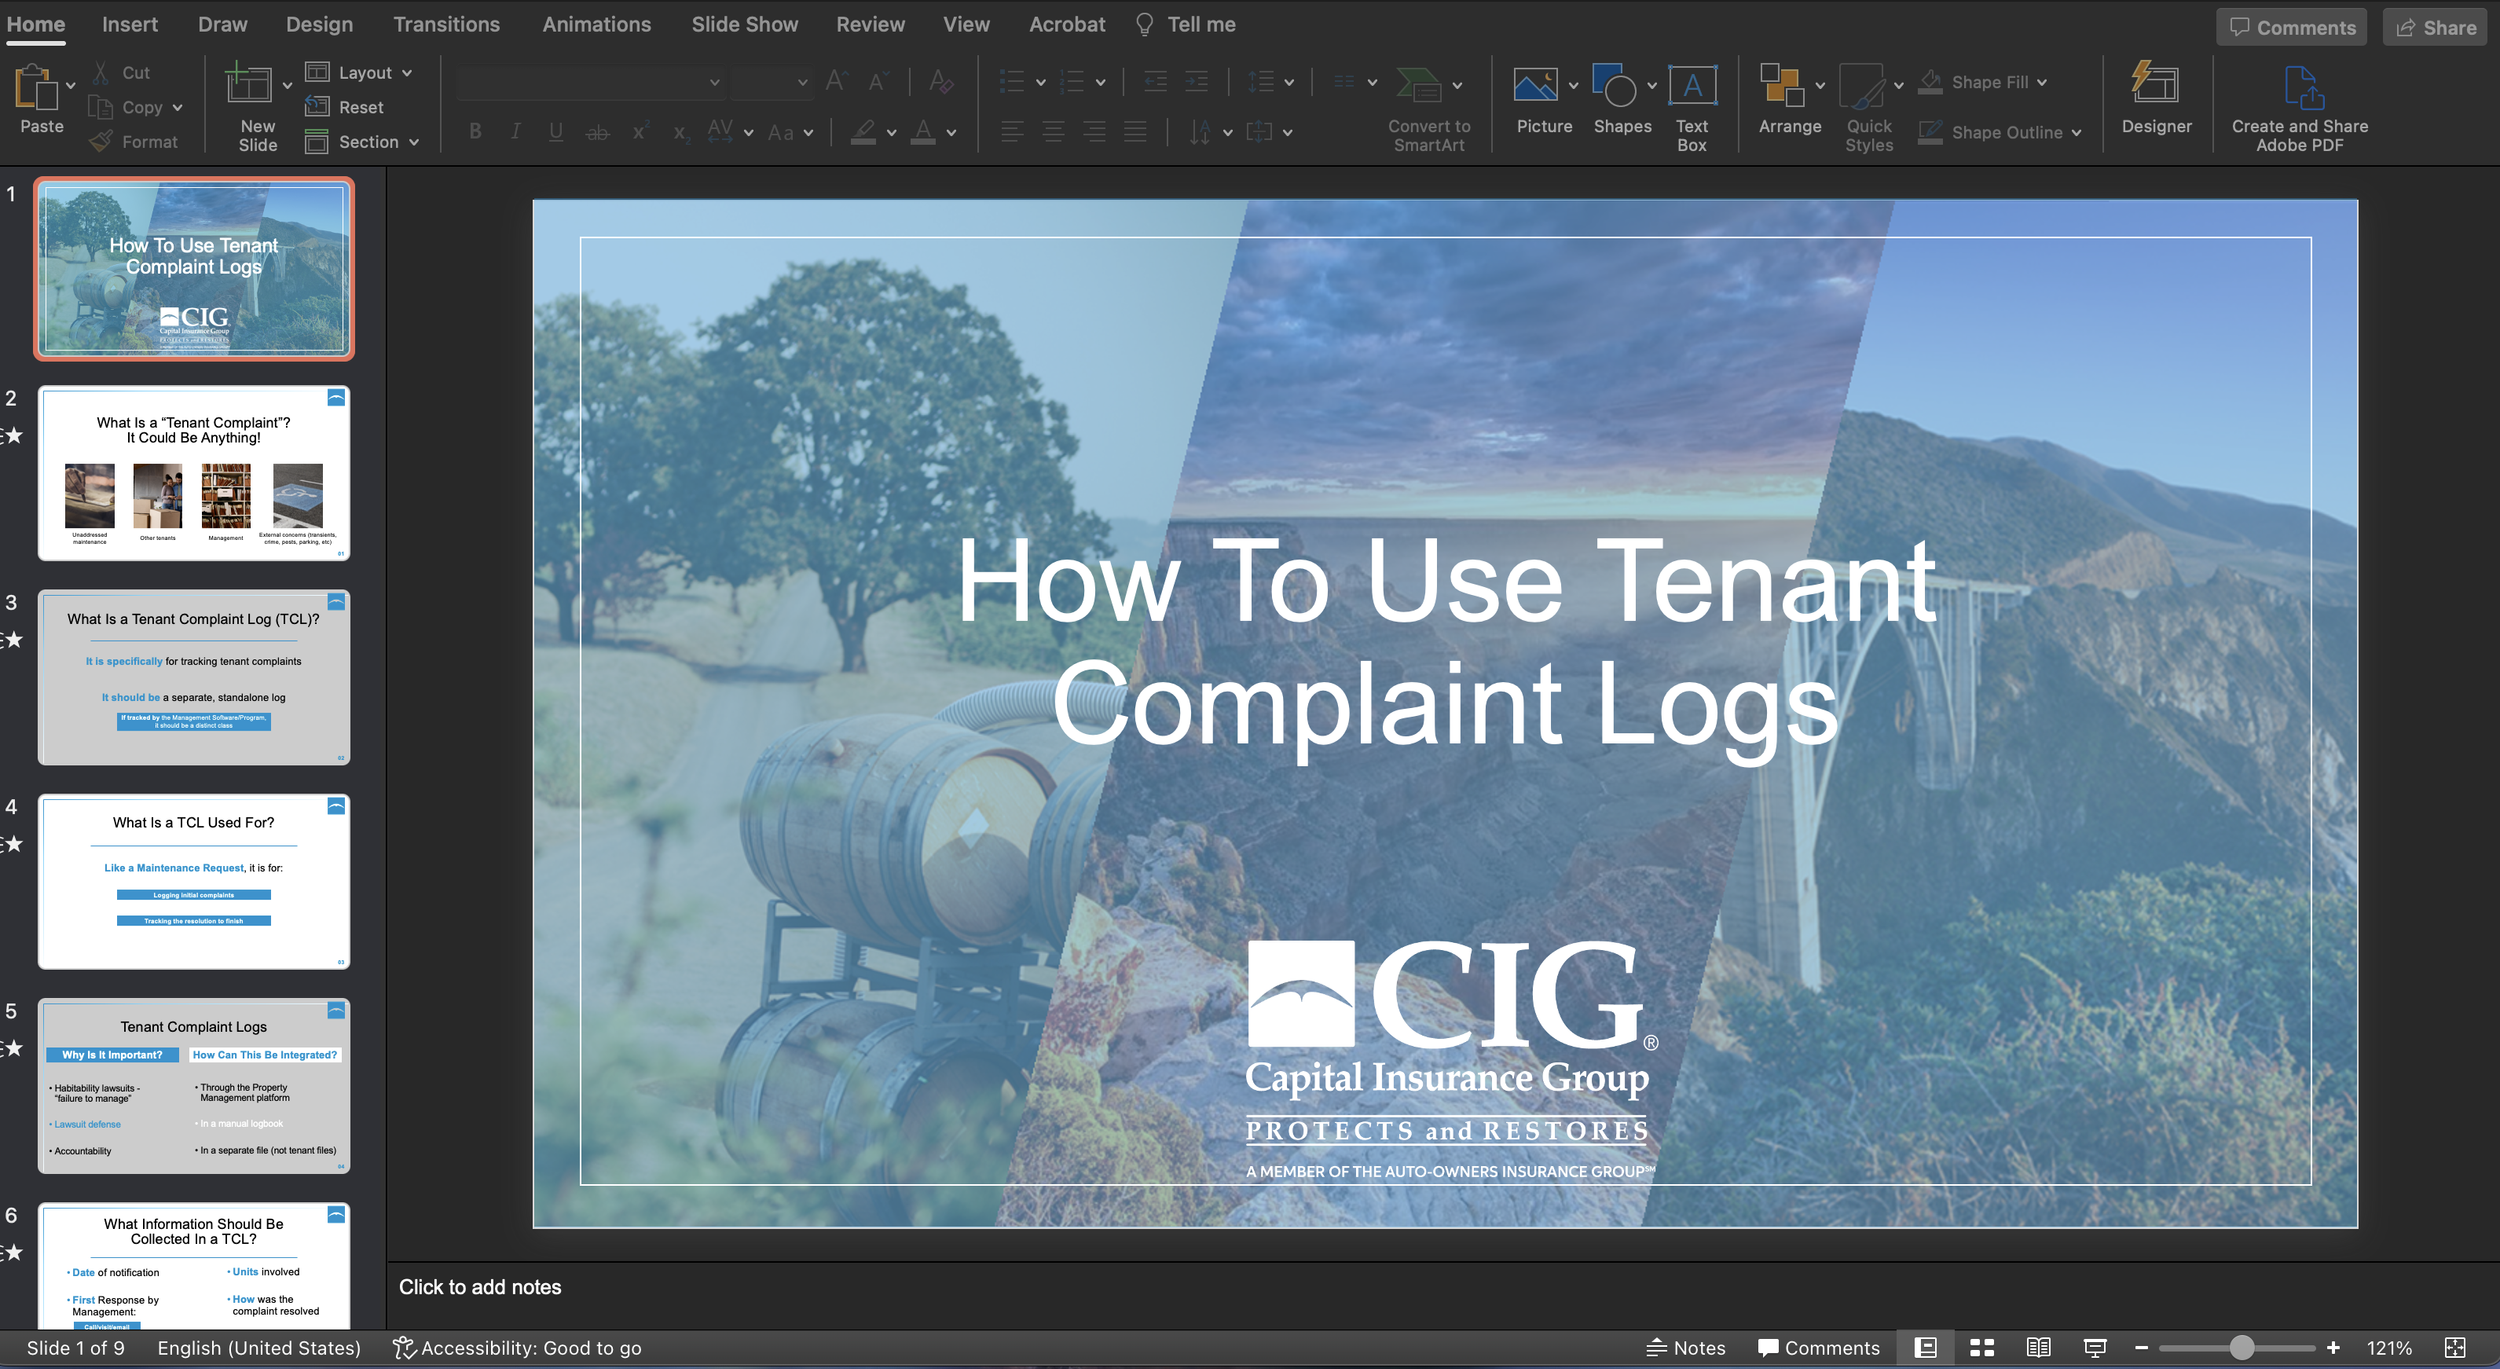
Task: Click the Arrange icon
Action: click(1782, 88)
